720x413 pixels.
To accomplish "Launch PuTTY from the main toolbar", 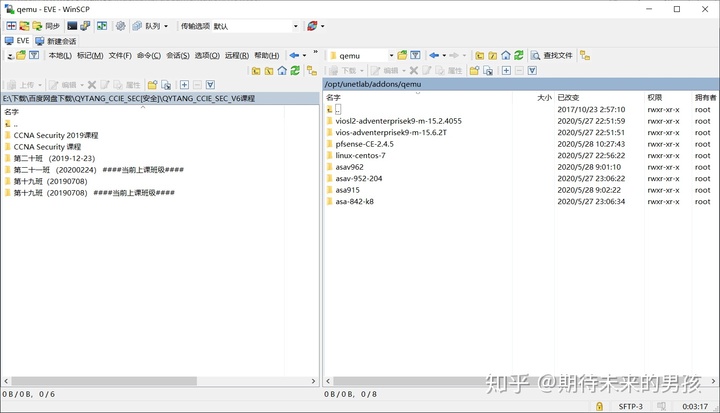I will [85, 26].
